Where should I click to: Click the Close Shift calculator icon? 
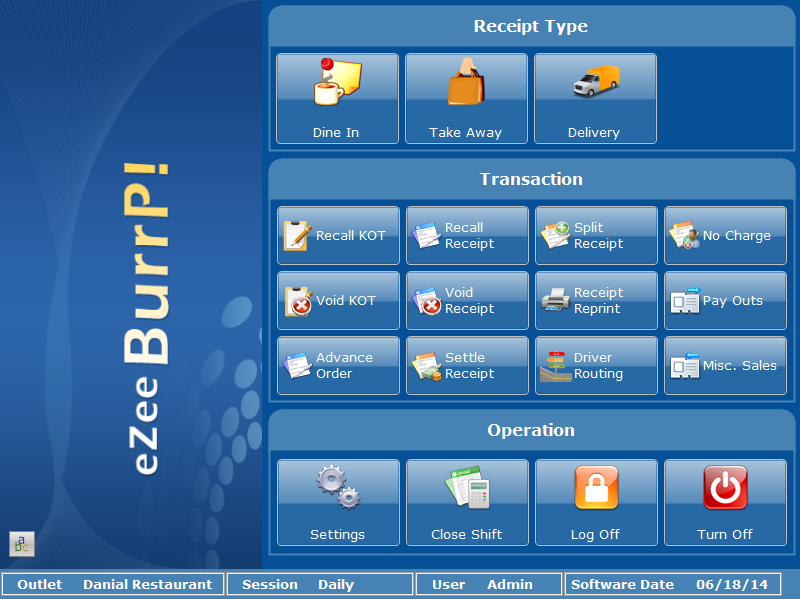(467, 489)
